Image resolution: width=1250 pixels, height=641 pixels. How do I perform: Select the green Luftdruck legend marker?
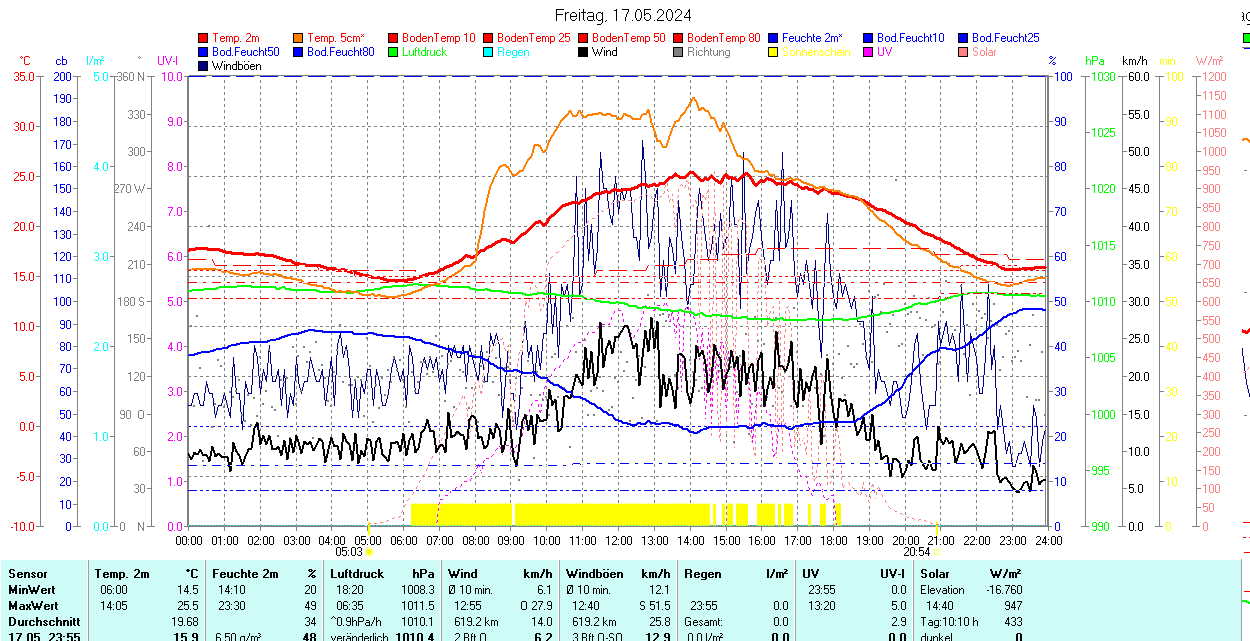(394, 52)
